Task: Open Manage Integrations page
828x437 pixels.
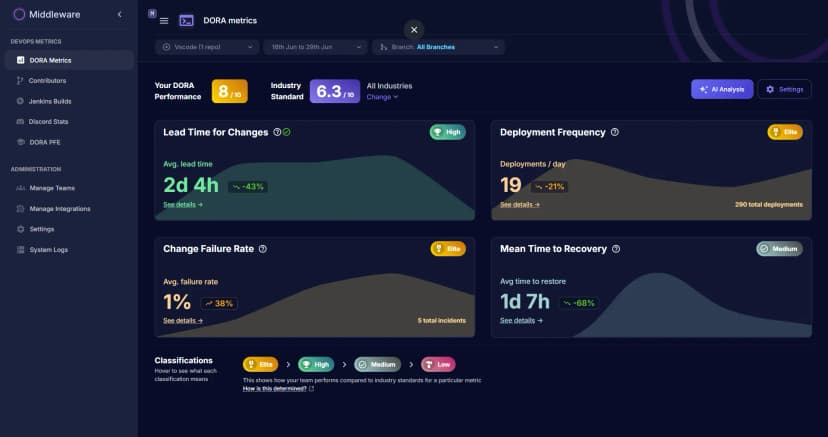Action: click(x=59, y=208)
